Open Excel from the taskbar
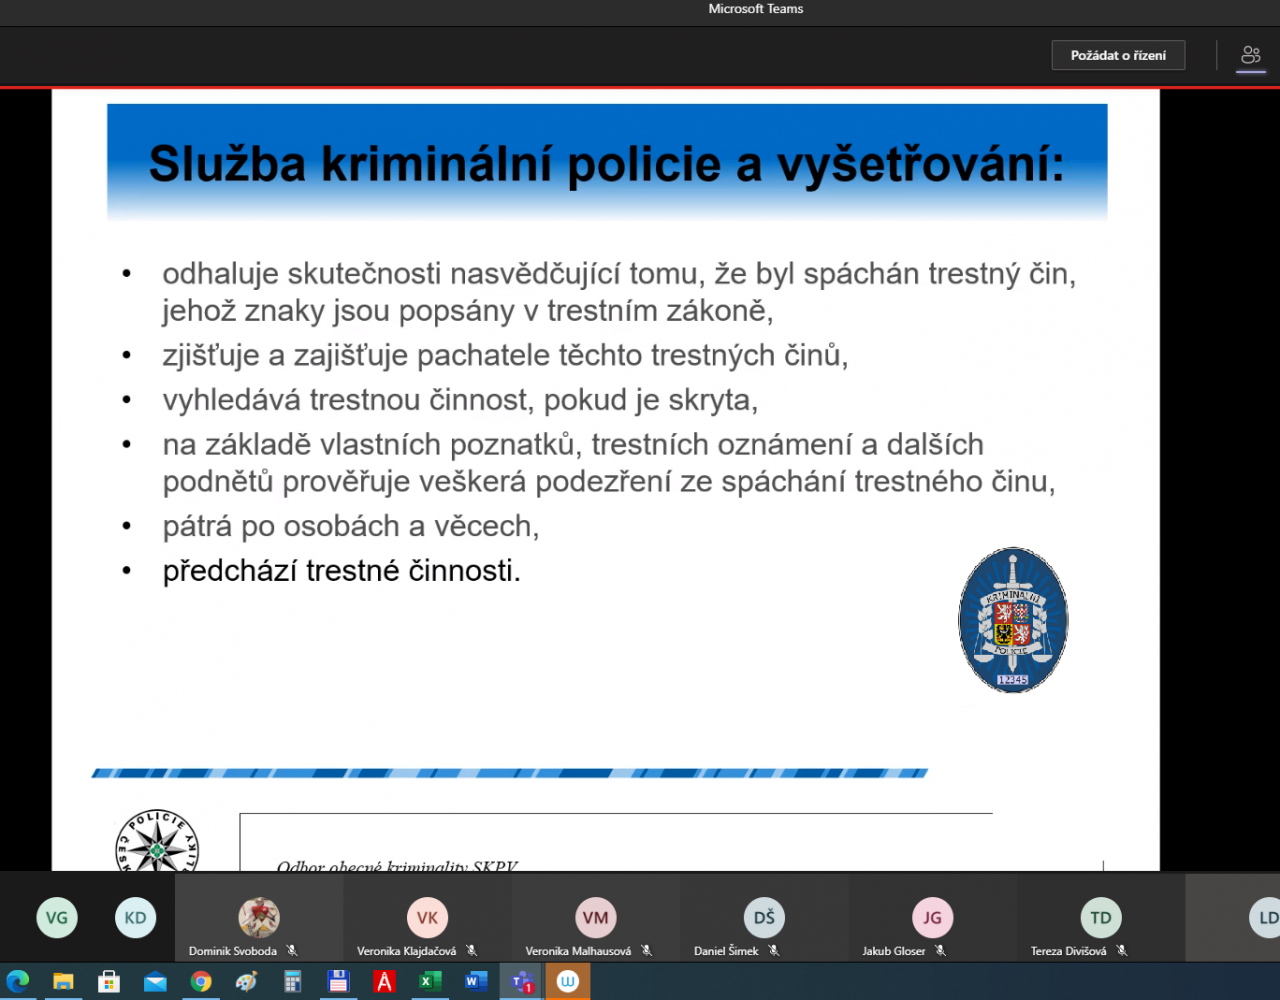The image size is (1280, 1000). [x=430, y=982]
